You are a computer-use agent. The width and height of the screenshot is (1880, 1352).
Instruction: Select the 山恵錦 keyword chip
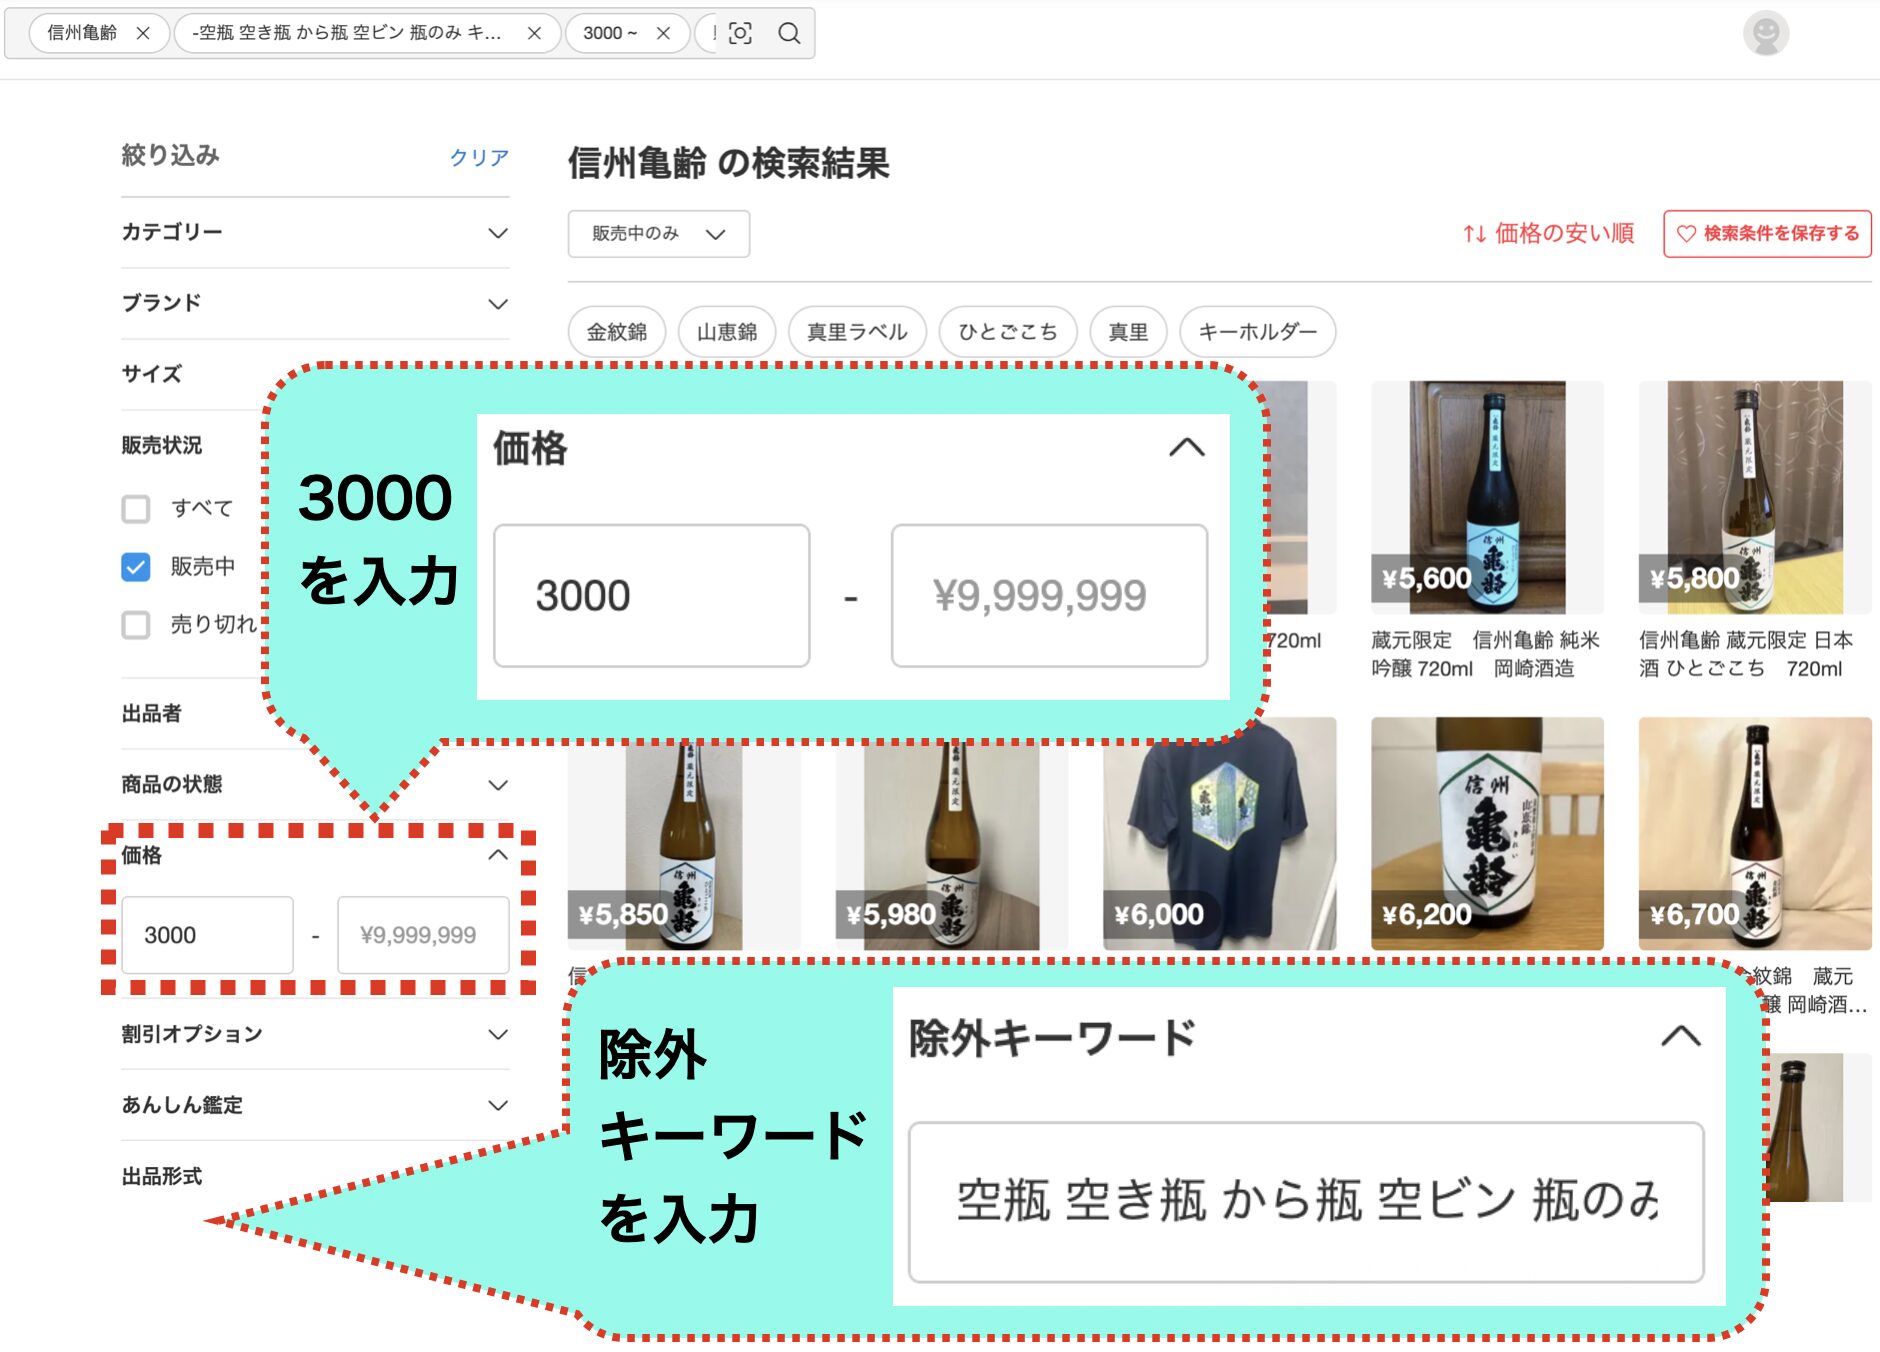tap(727, 332)
